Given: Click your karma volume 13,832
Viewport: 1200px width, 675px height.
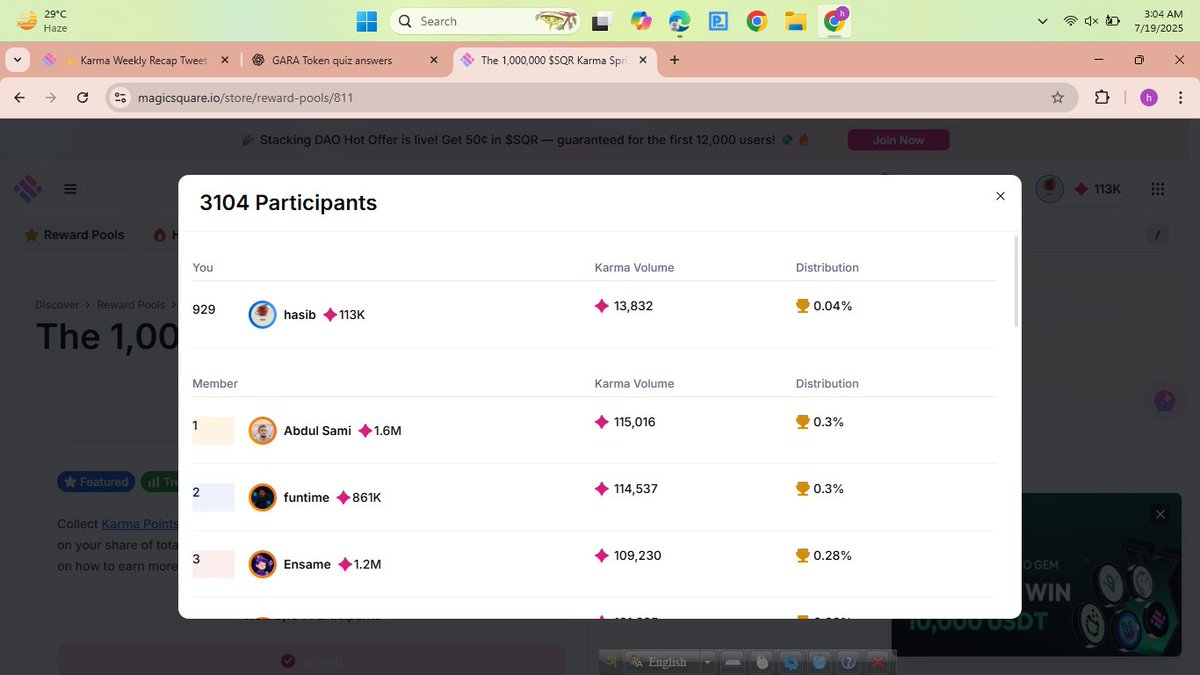Looking at the screenshot, I should 633,306.
